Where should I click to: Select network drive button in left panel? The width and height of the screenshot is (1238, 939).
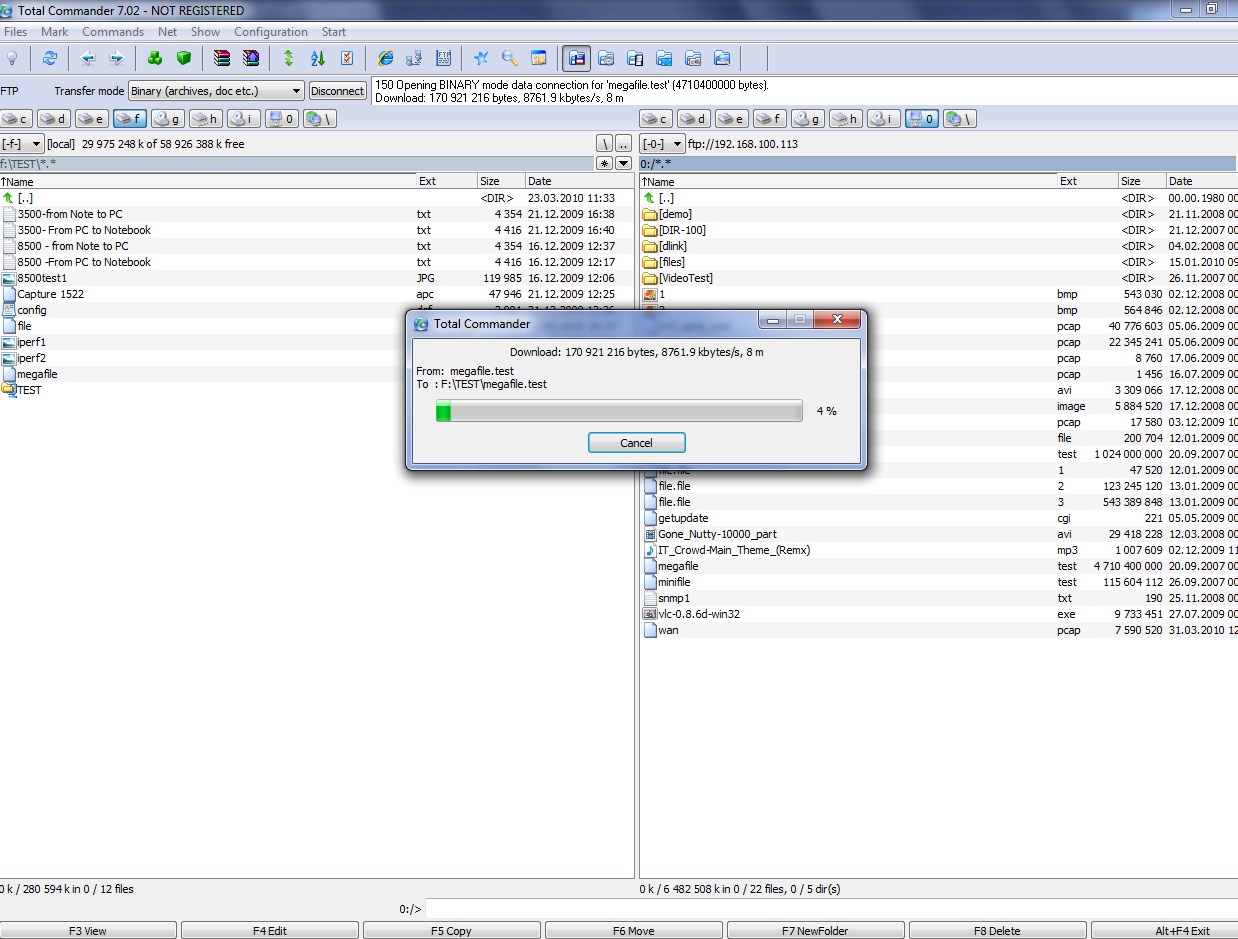pyautogui.click(x=320, y=119)
